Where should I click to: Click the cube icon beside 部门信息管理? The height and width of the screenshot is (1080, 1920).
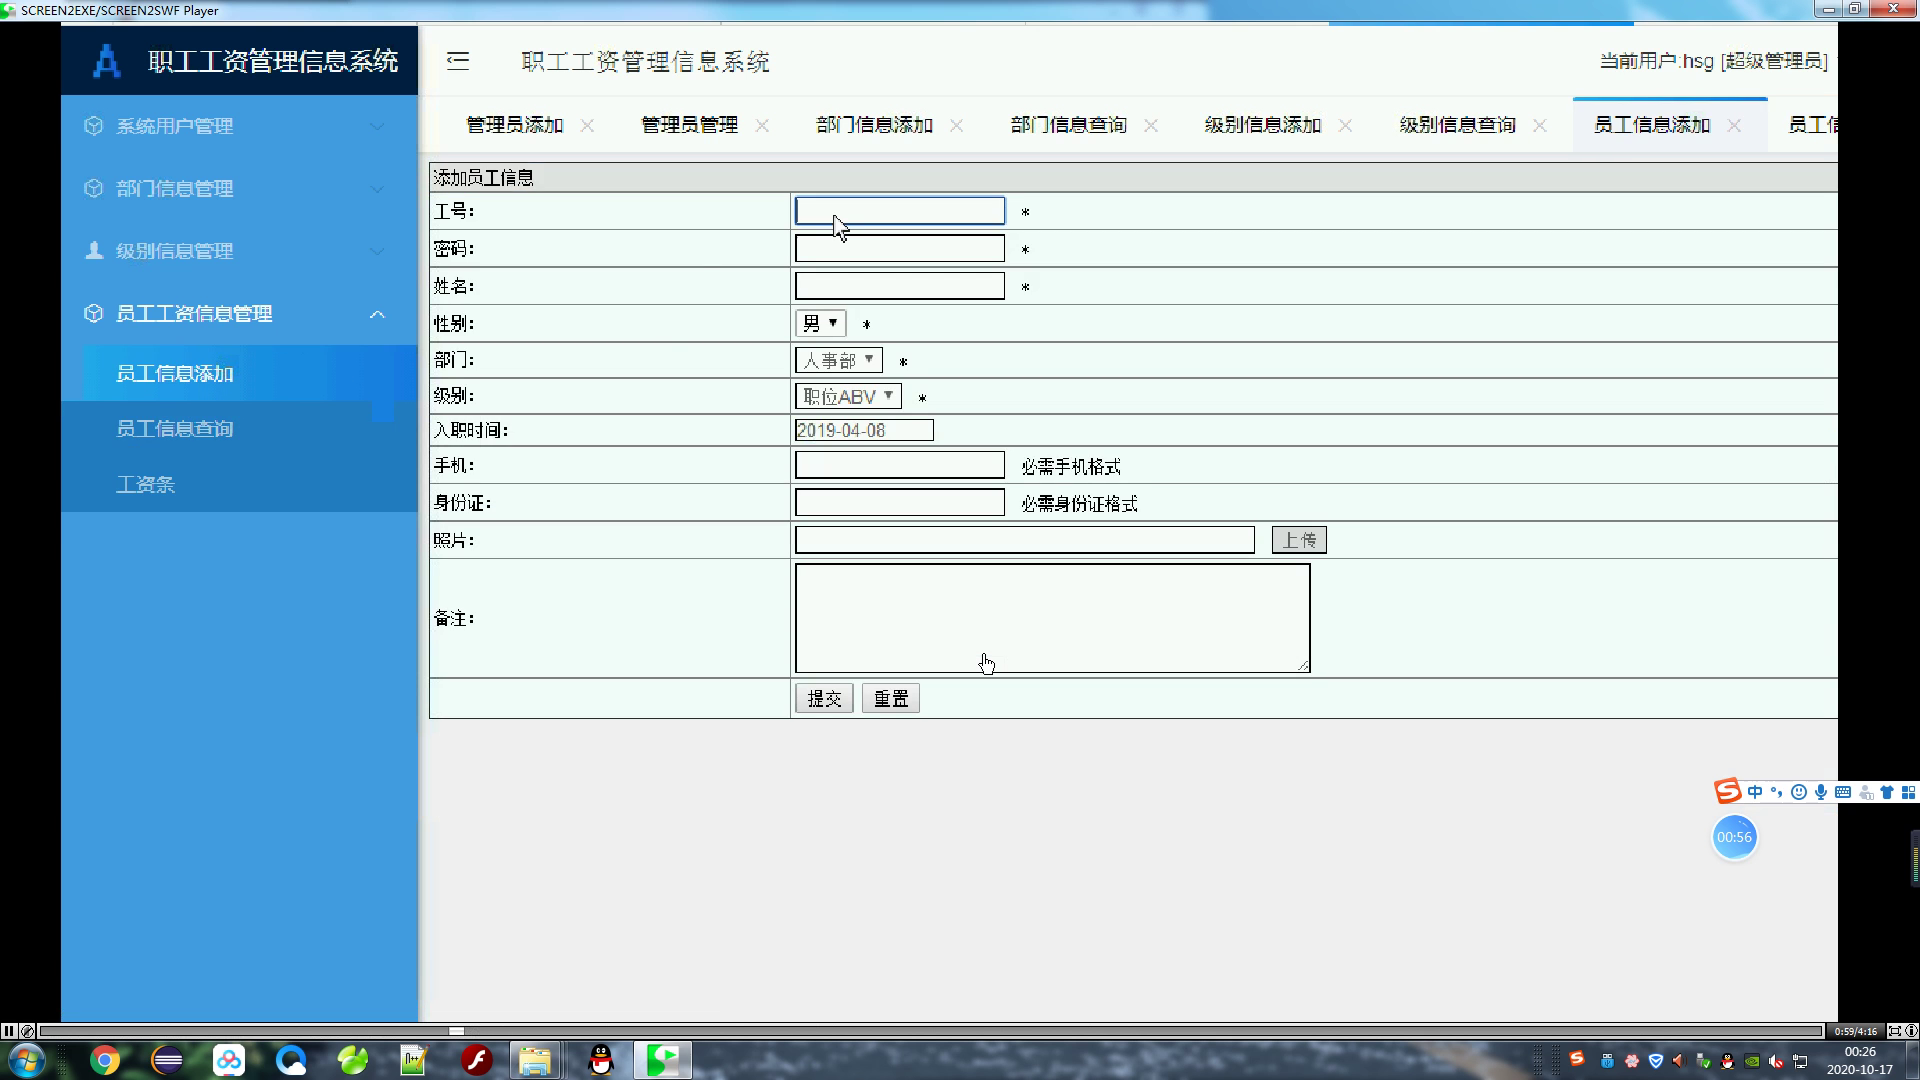[x=94, y=188]
